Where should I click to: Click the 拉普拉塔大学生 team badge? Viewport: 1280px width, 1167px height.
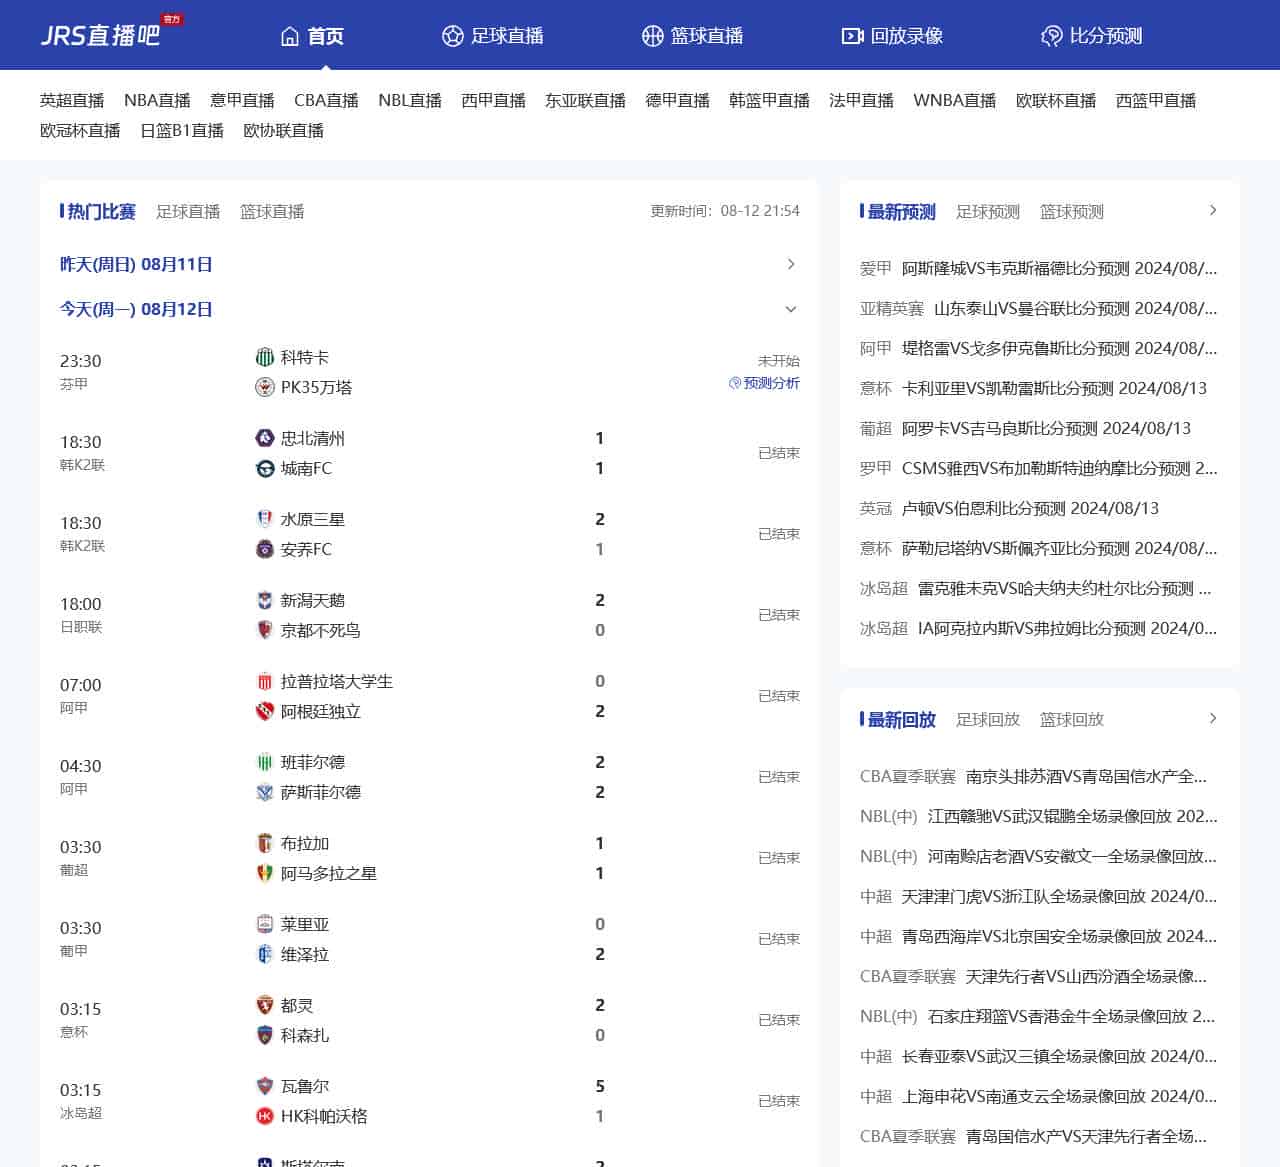tap(265, 681)
